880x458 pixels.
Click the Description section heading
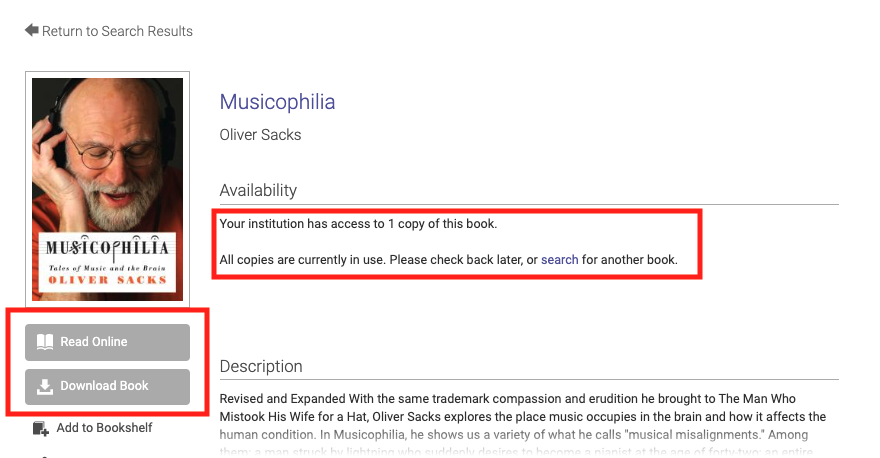(x=261, y=366)
